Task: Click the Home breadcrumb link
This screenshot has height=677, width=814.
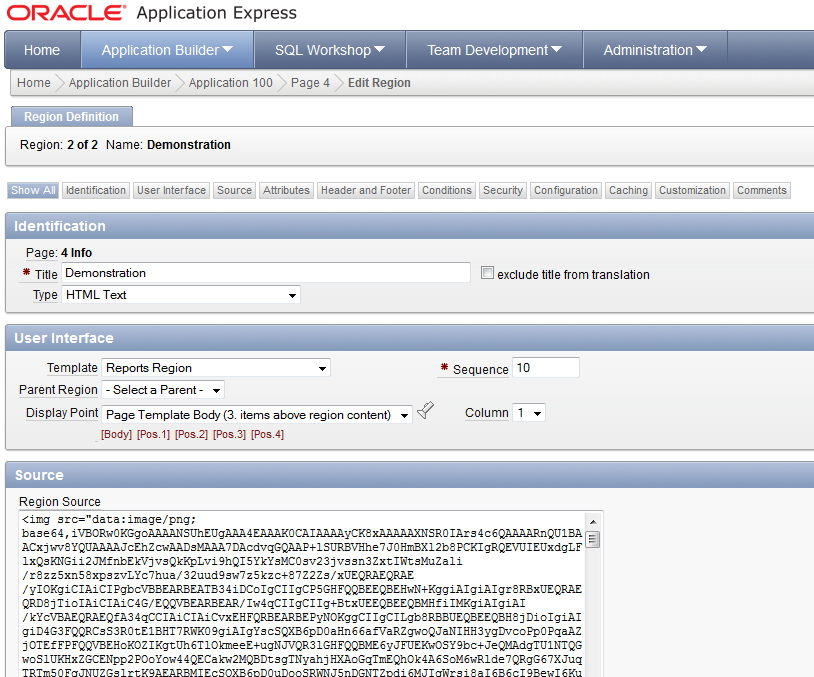Action: [x=34, y=83]
